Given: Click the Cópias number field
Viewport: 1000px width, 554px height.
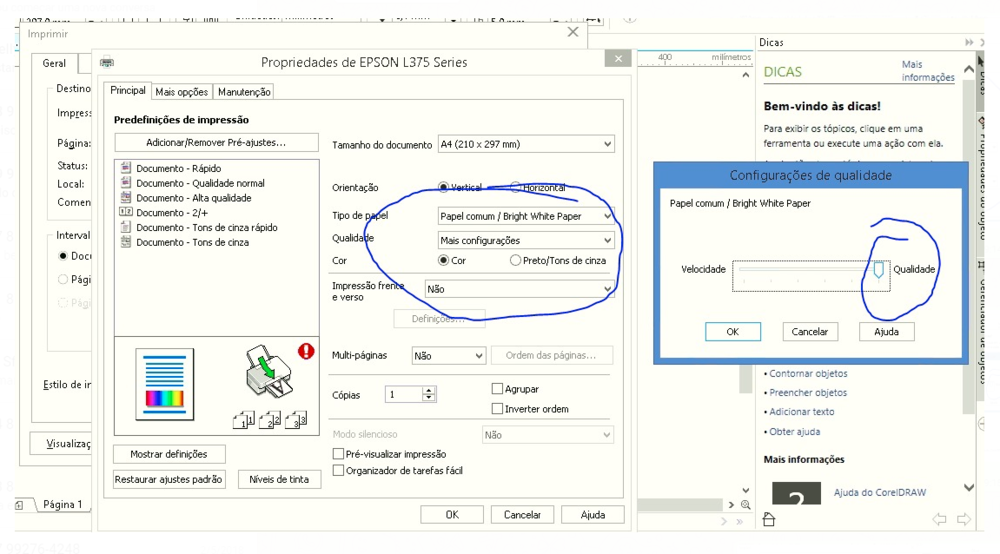Looking at the screenshot, I should (x=404, y=395).
